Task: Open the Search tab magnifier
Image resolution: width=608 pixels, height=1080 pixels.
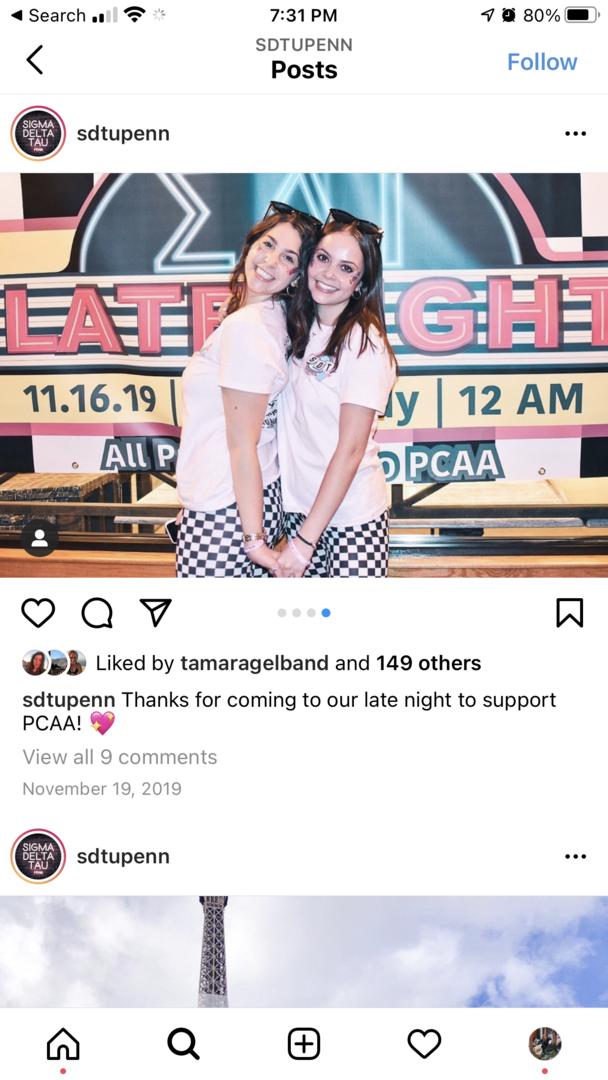Action: (183, 1043)
